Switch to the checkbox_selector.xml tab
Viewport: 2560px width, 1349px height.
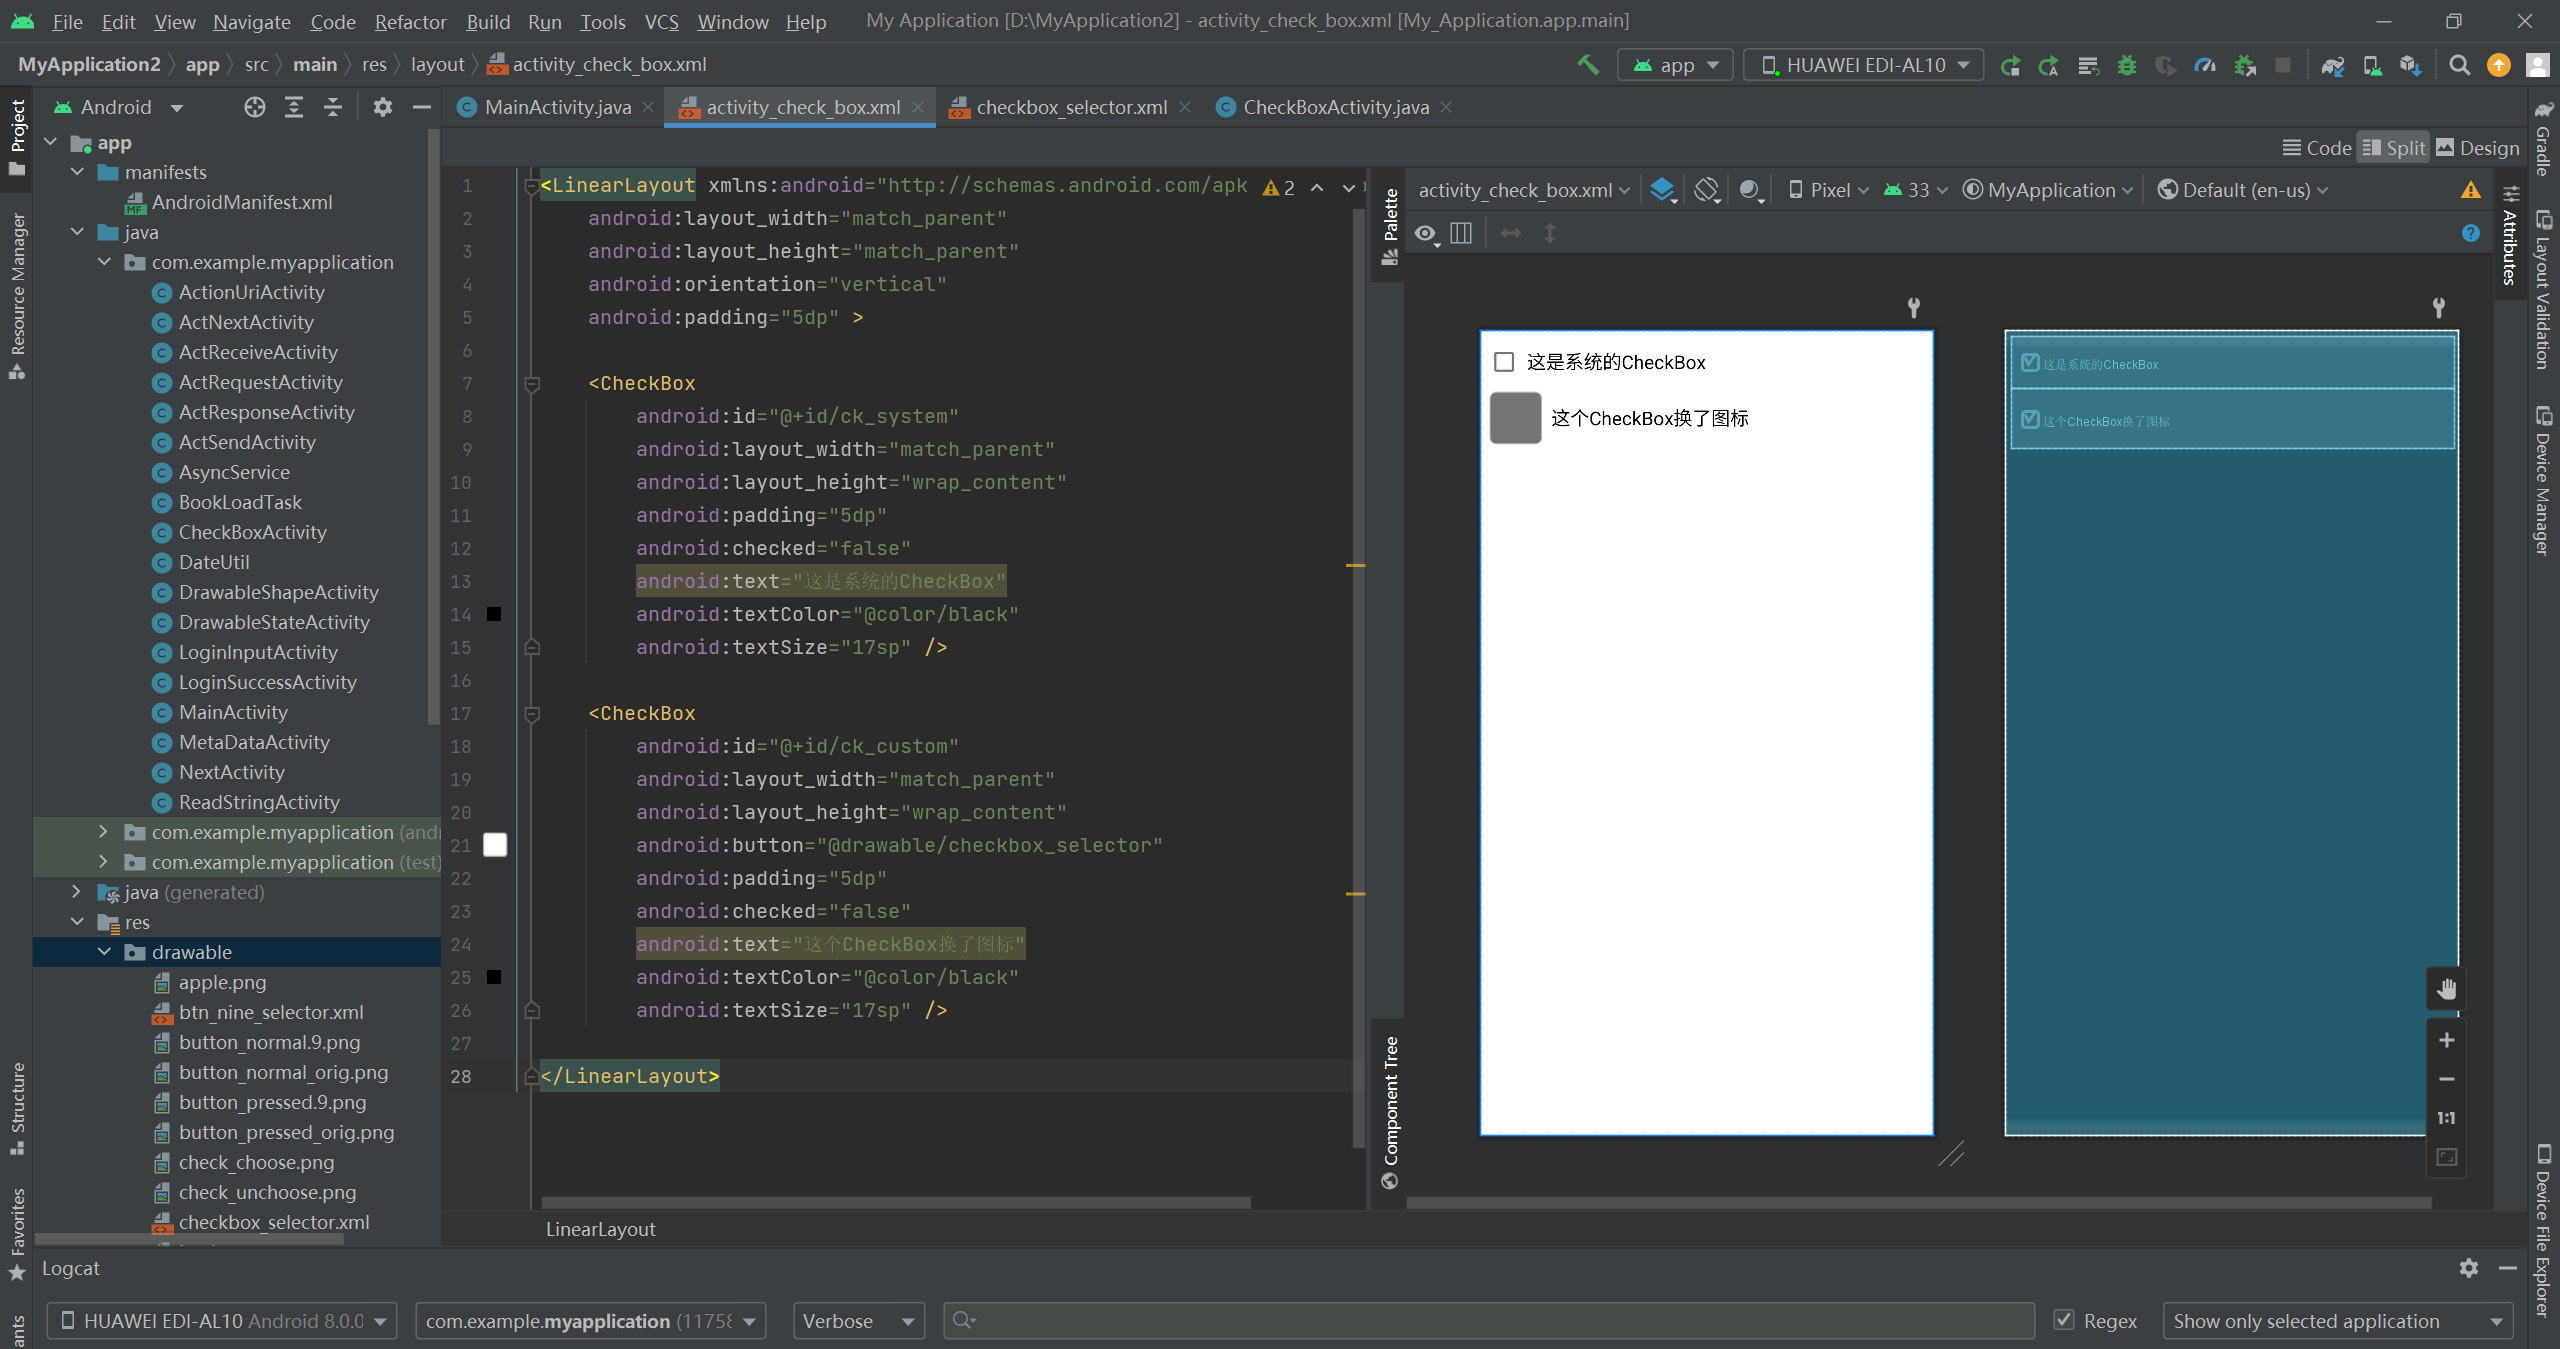(1070, 107)
